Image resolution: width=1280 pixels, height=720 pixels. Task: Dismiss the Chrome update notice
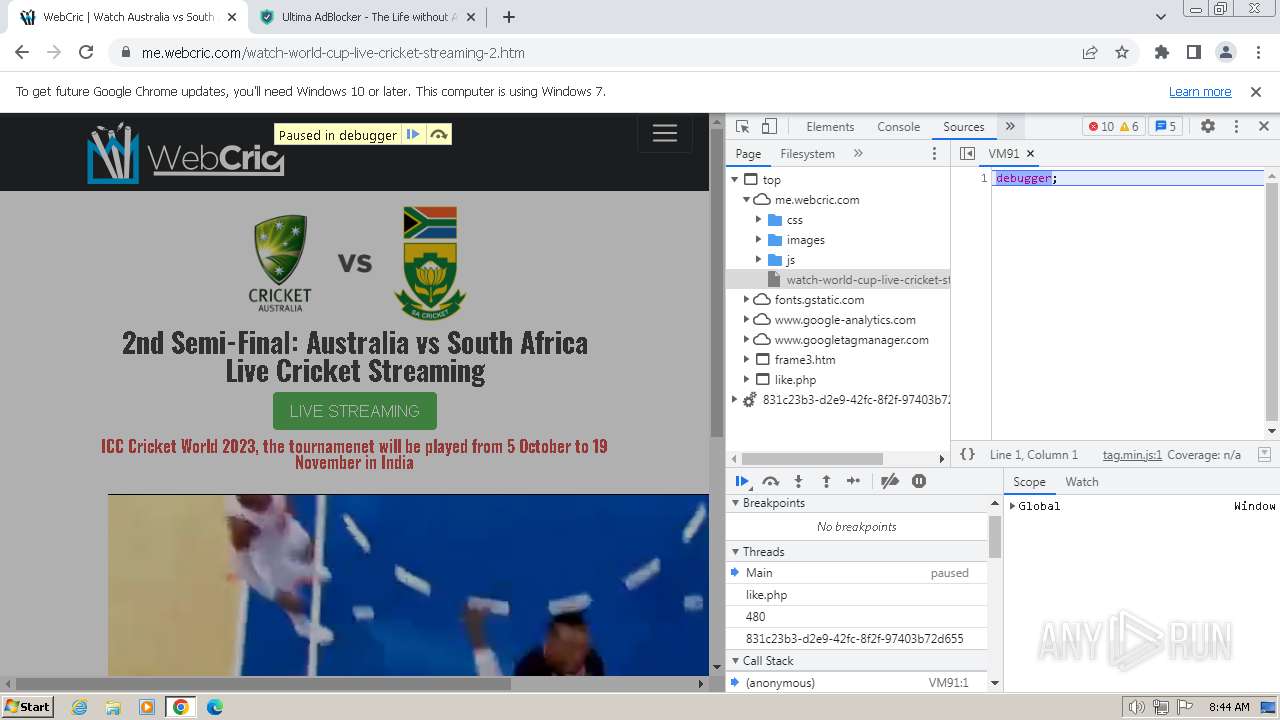(x=1256, y=92)
